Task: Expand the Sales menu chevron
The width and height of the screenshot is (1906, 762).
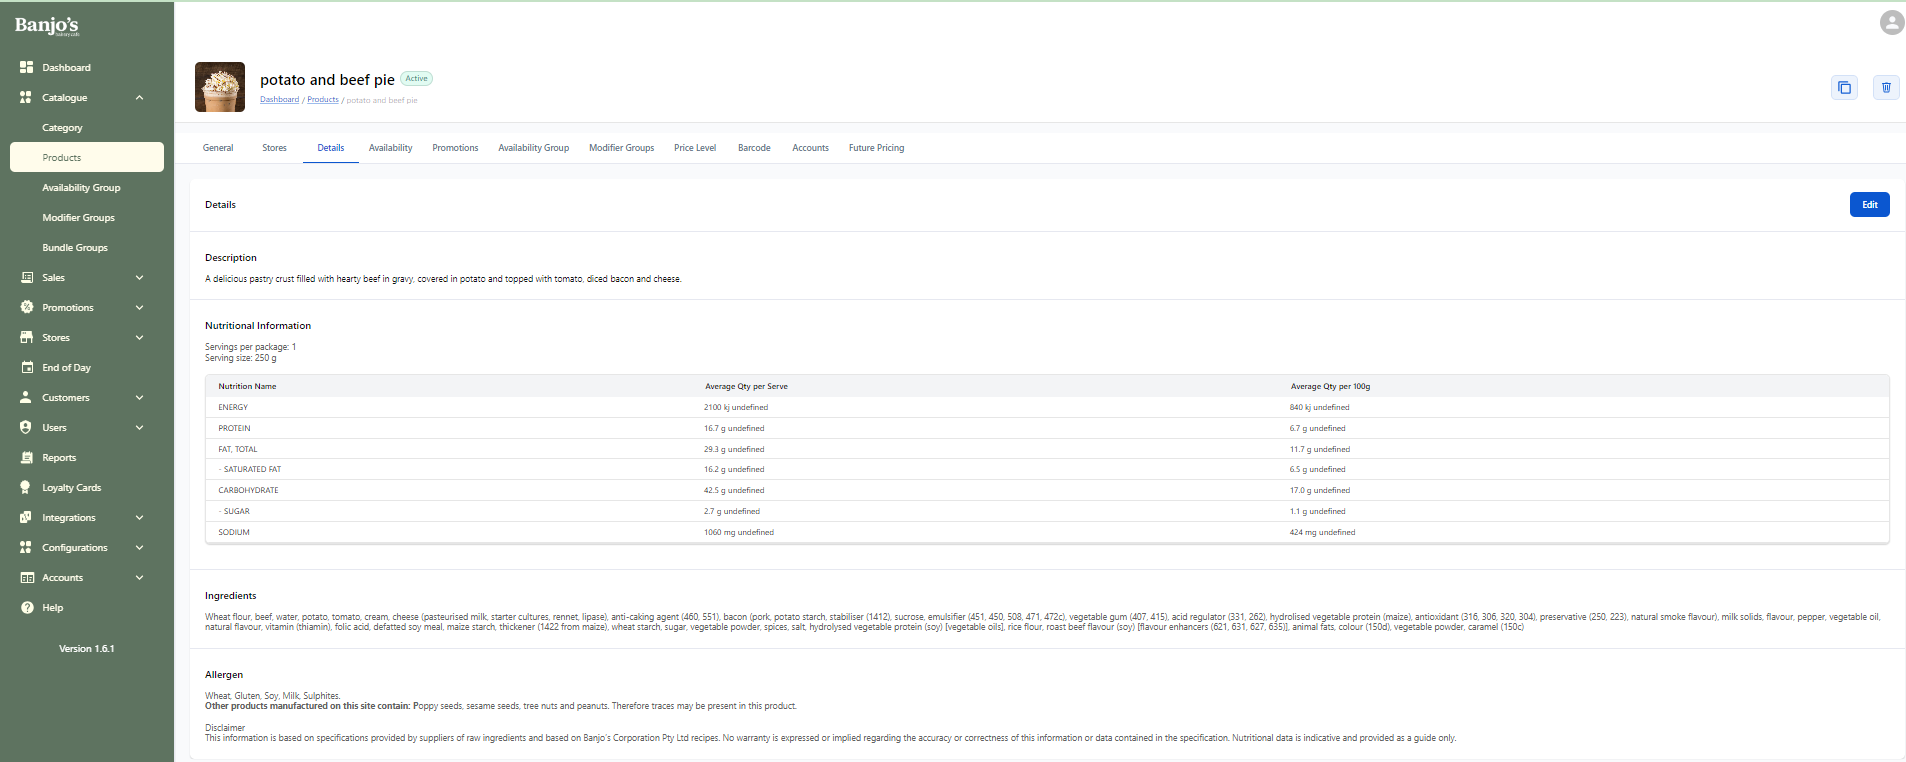Action: coord(139,278)
